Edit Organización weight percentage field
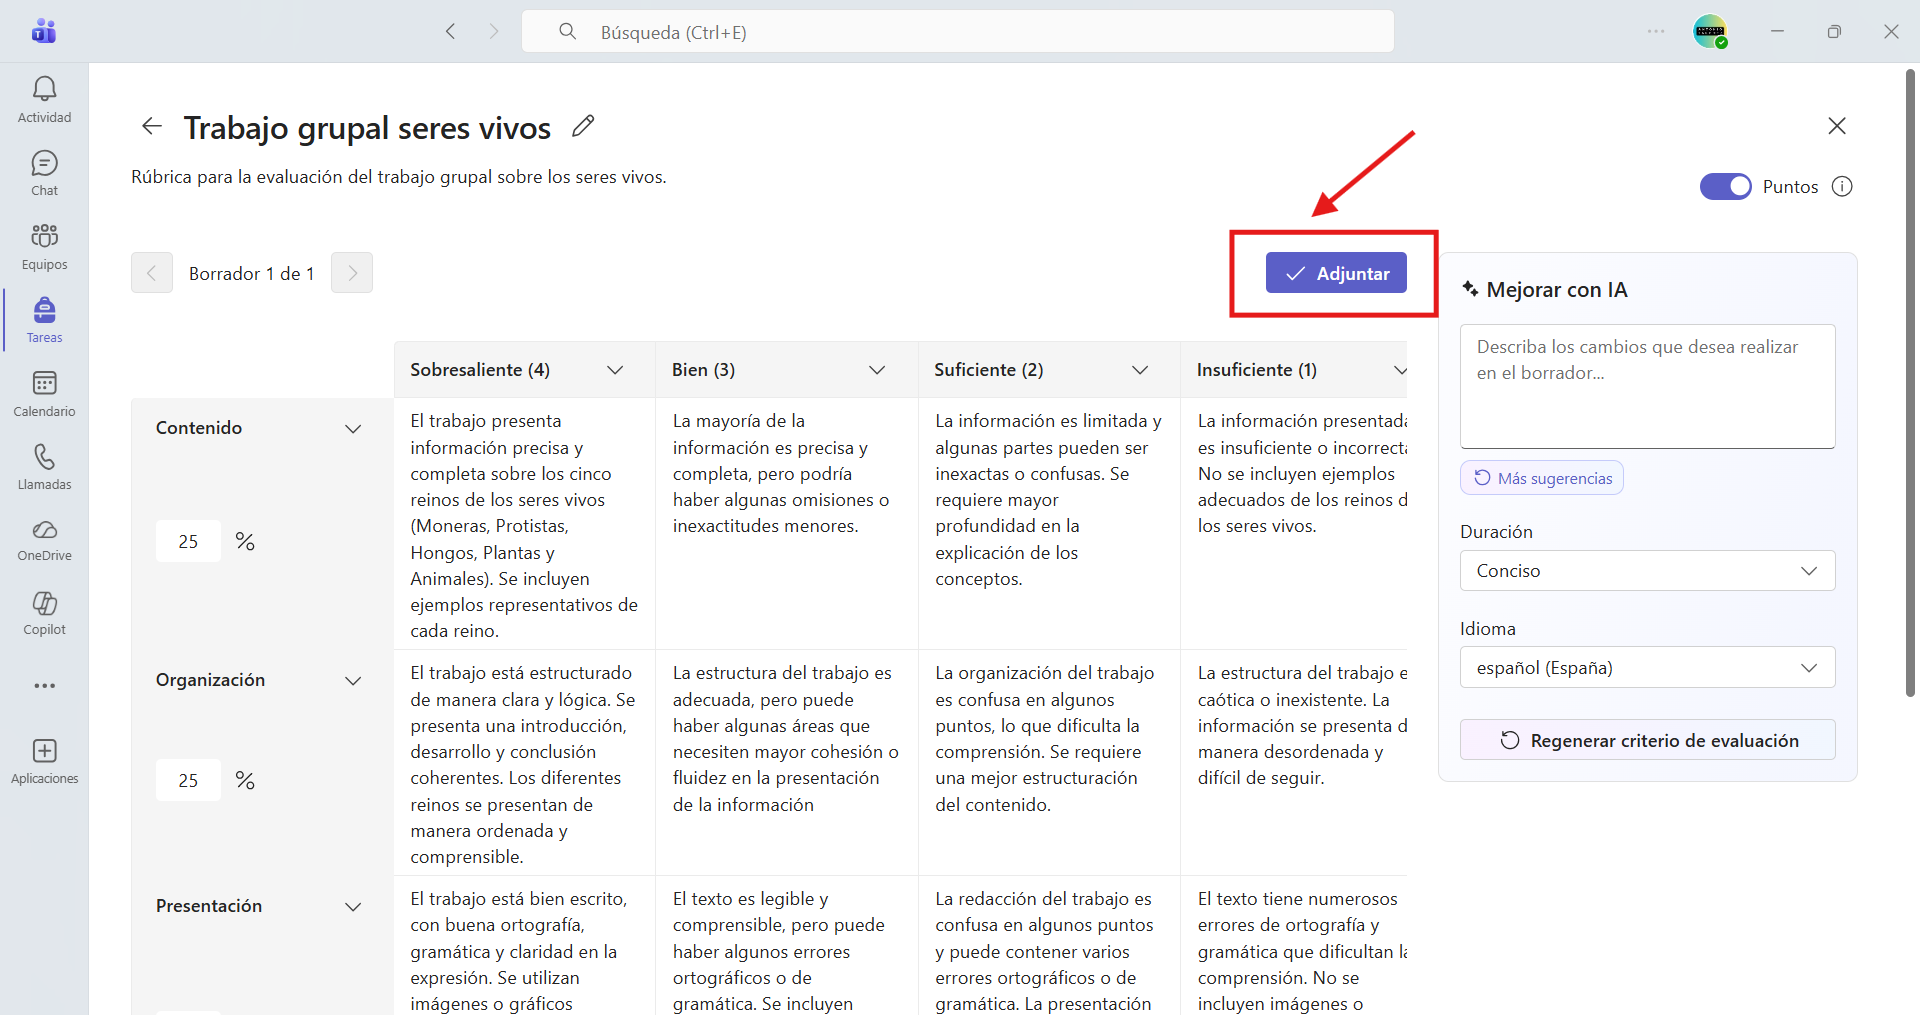This screenshot has height=1015, width=1920. click(x=188, y=780)
